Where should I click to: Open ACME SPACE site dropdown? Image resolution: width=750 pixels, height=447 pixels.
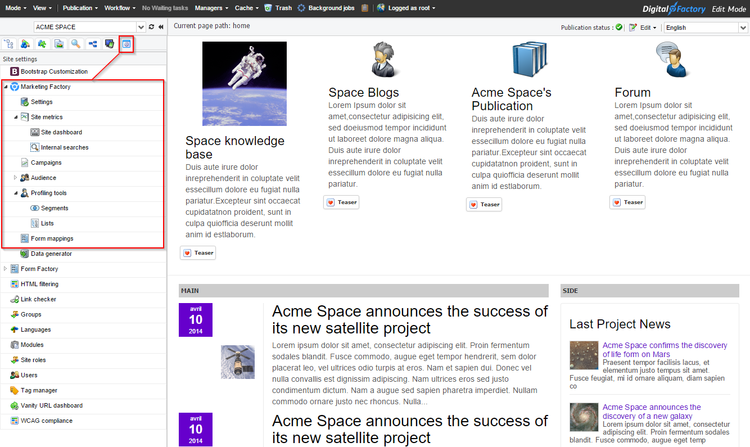click(141, 27)
